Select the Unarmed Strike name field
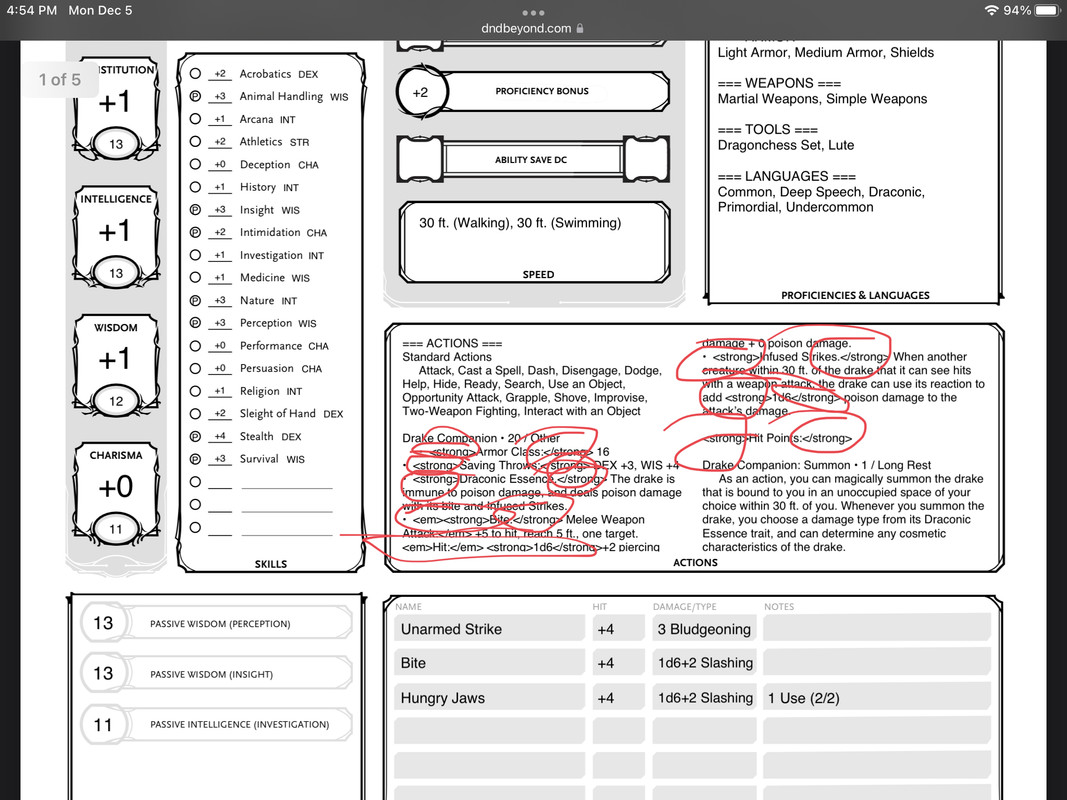Image resolution: width=1067 pixels, height=800 pixels. (x=489, y=629)
